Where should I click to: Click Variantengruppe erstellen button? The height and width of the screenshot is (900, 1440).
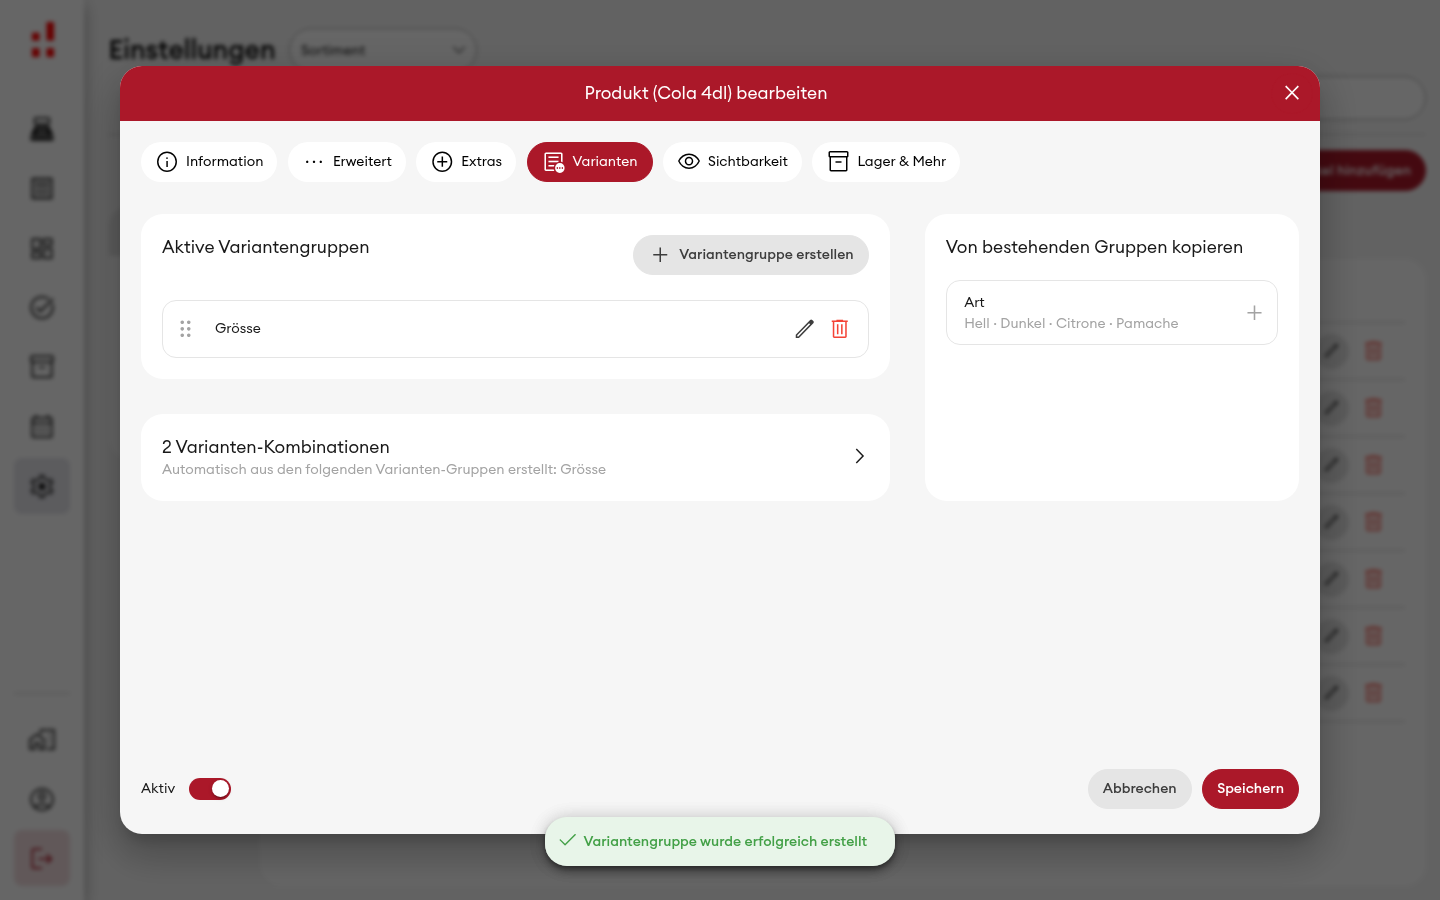point(751,255)
